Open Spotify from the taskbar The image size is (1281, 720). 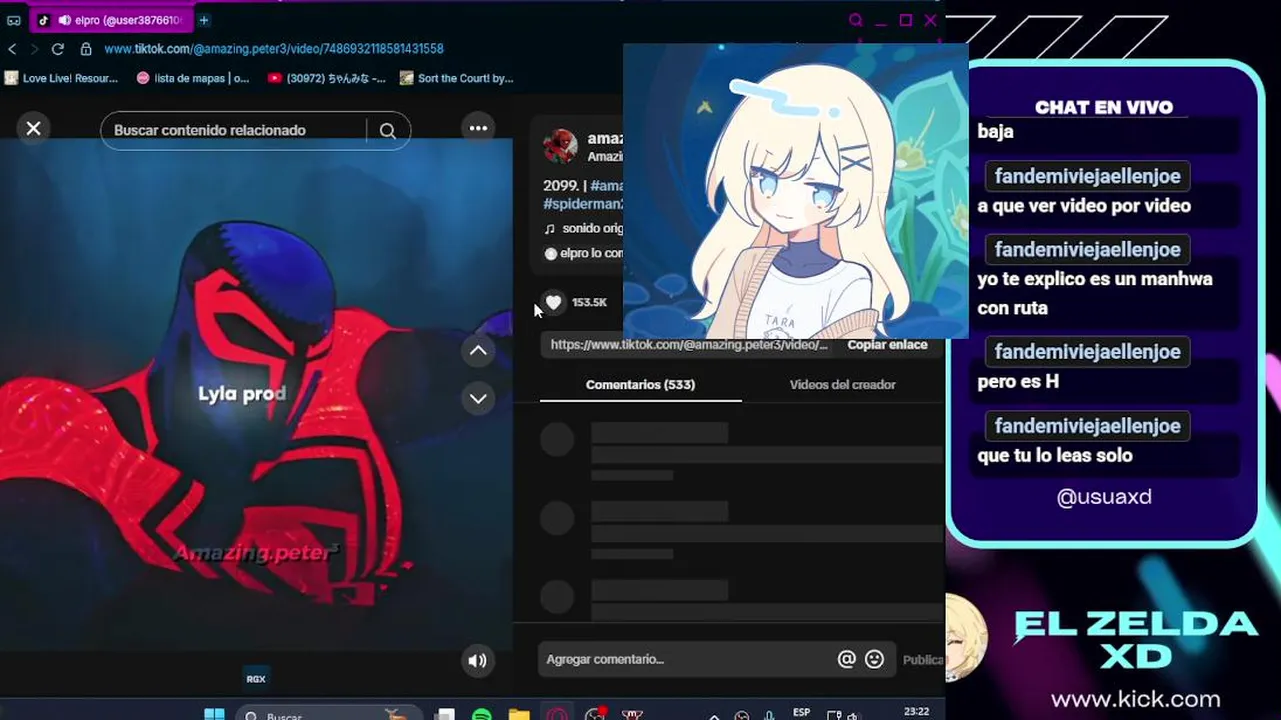pos(482,715)
